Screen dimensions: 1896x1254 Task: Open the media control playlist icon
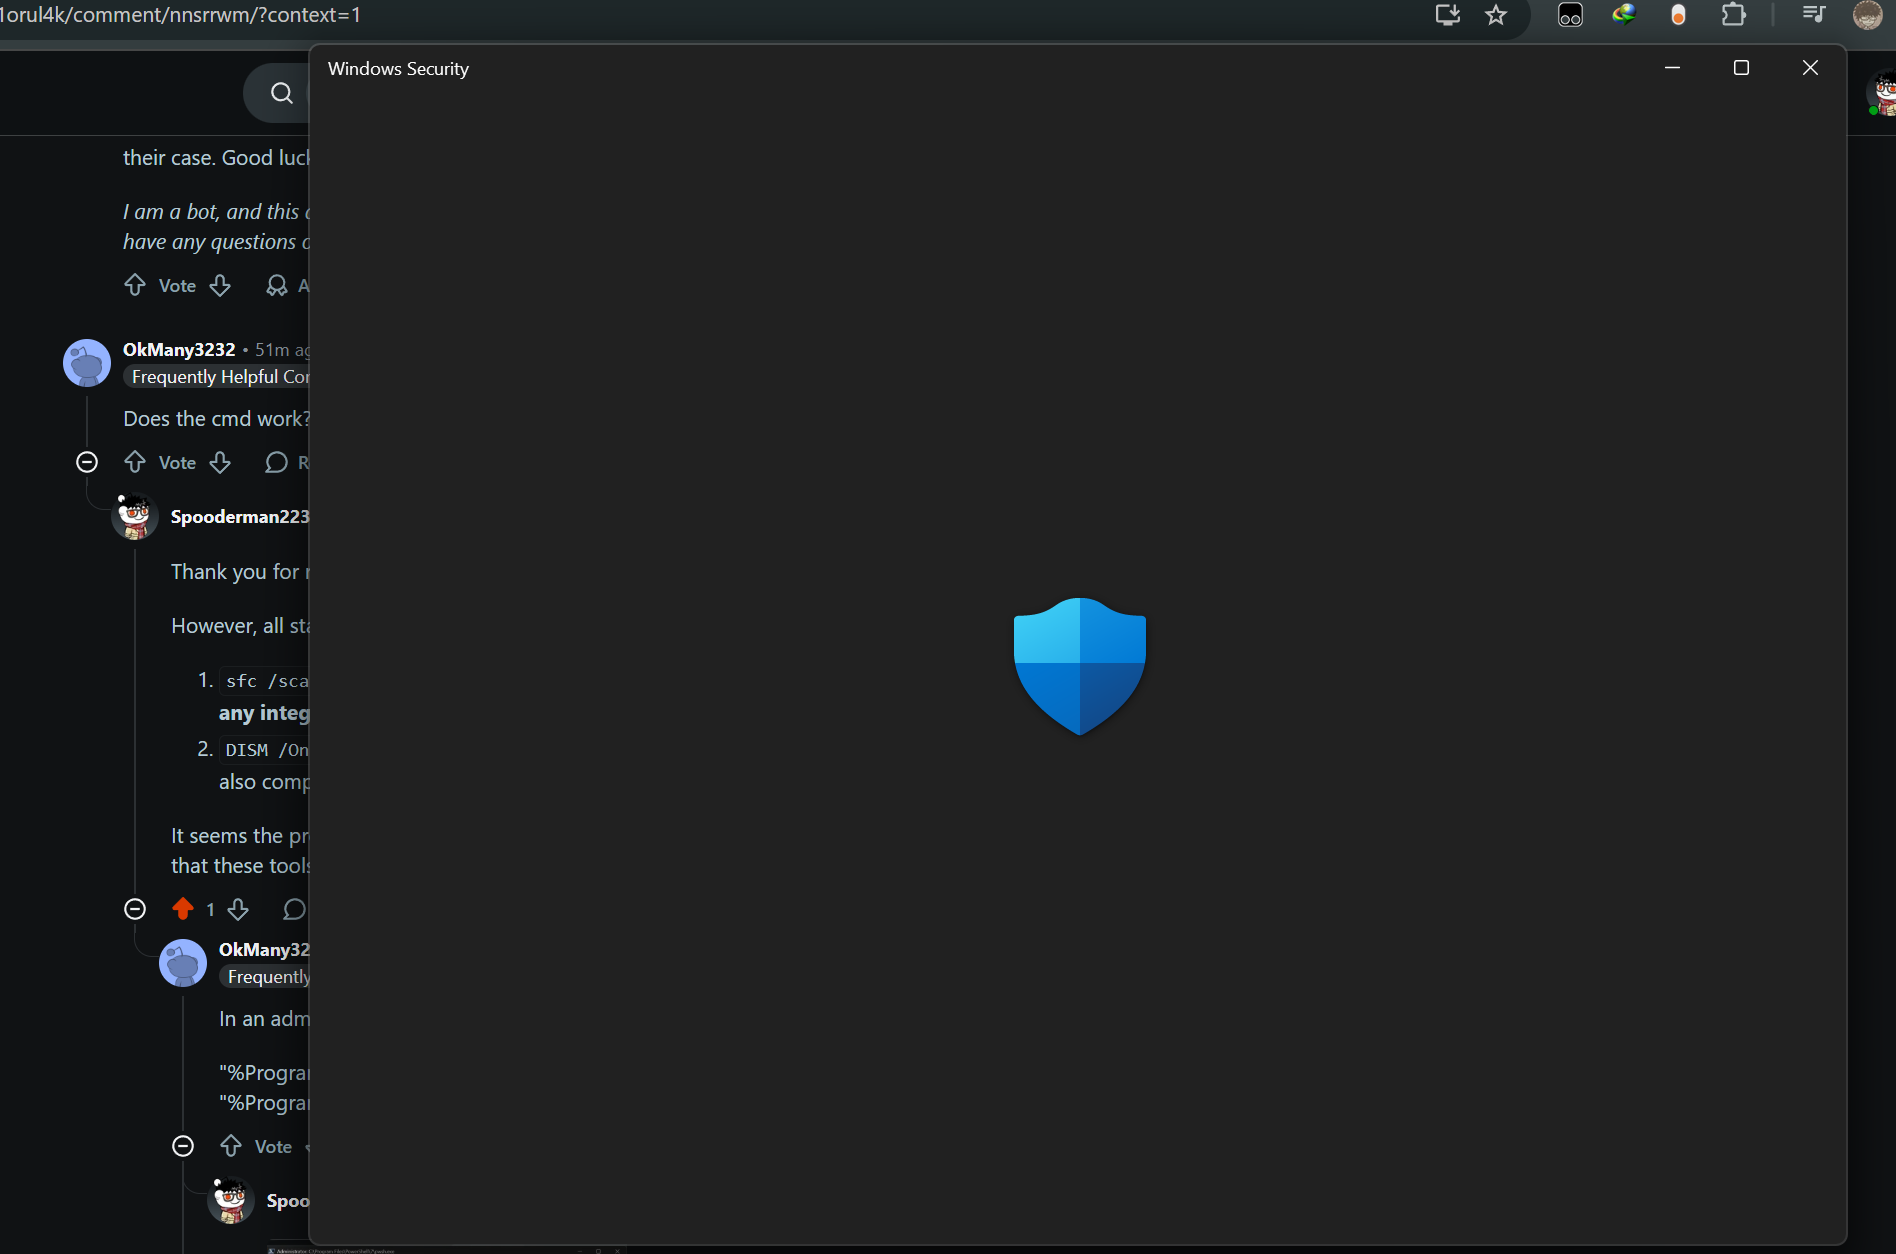click(1813, 14)
